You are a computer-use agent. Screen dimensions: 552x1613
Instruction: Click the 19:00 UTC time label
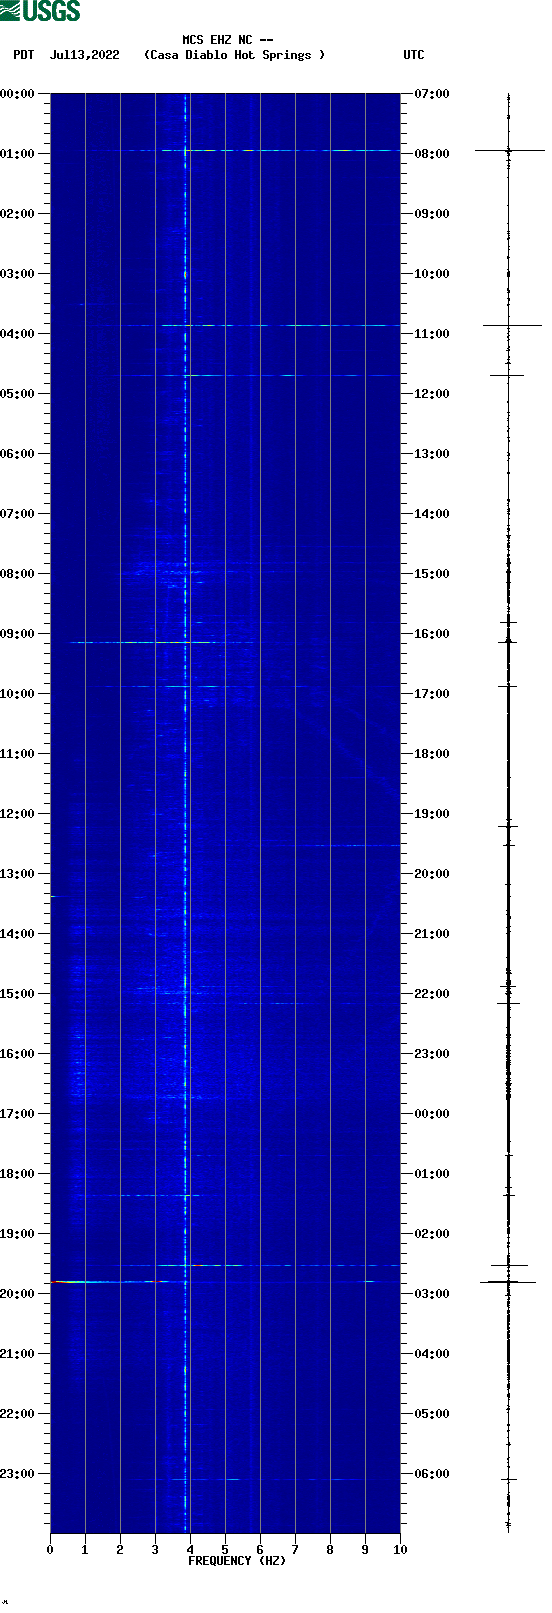(x=432, y=814)
